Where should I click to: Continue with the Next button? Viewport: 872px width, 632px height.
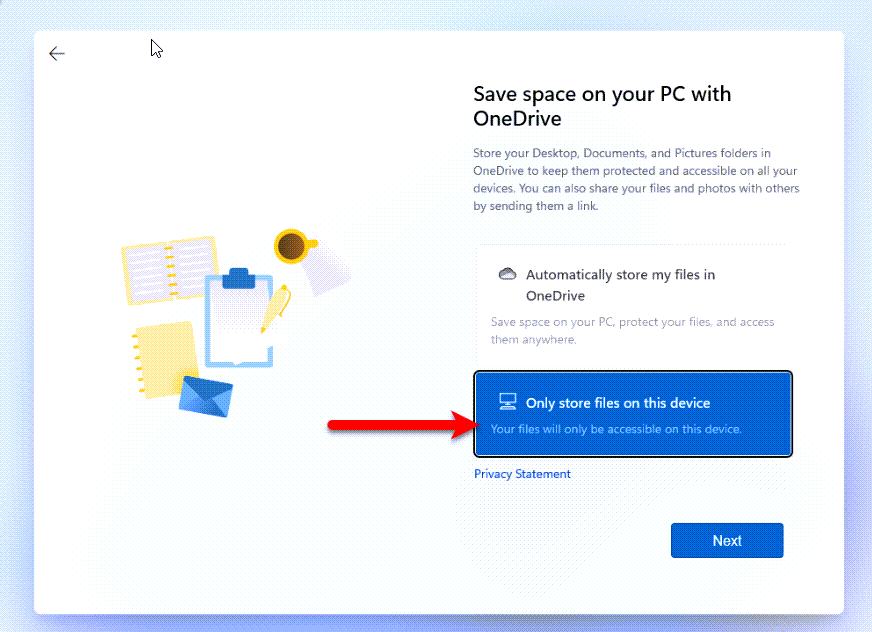(x=727, y=540)
